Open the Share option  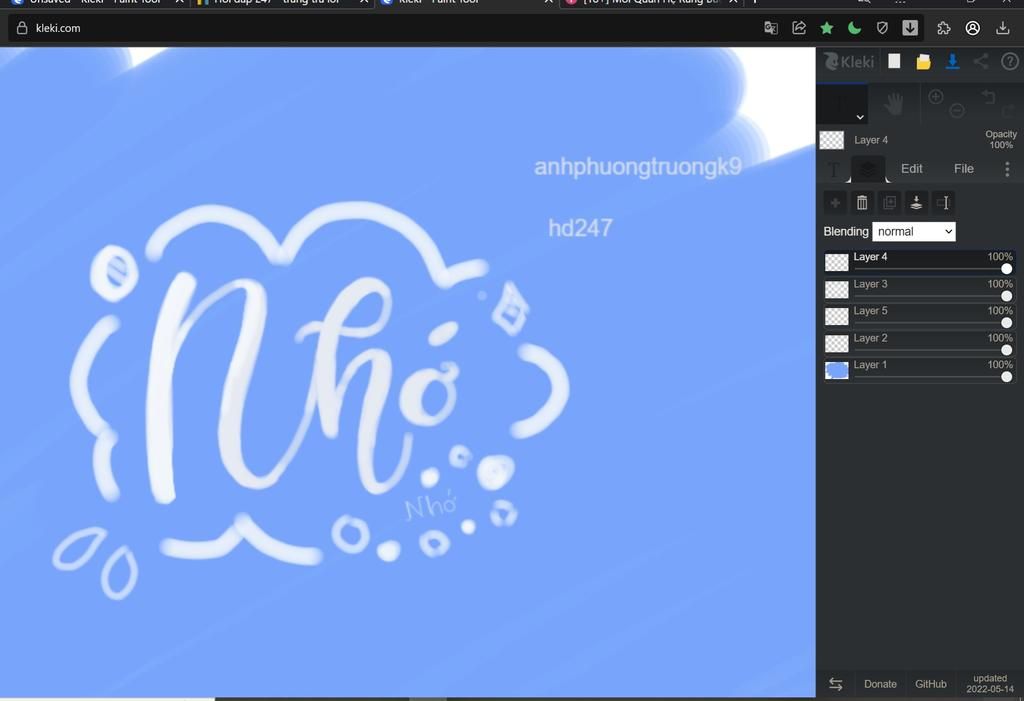[981, 61]
